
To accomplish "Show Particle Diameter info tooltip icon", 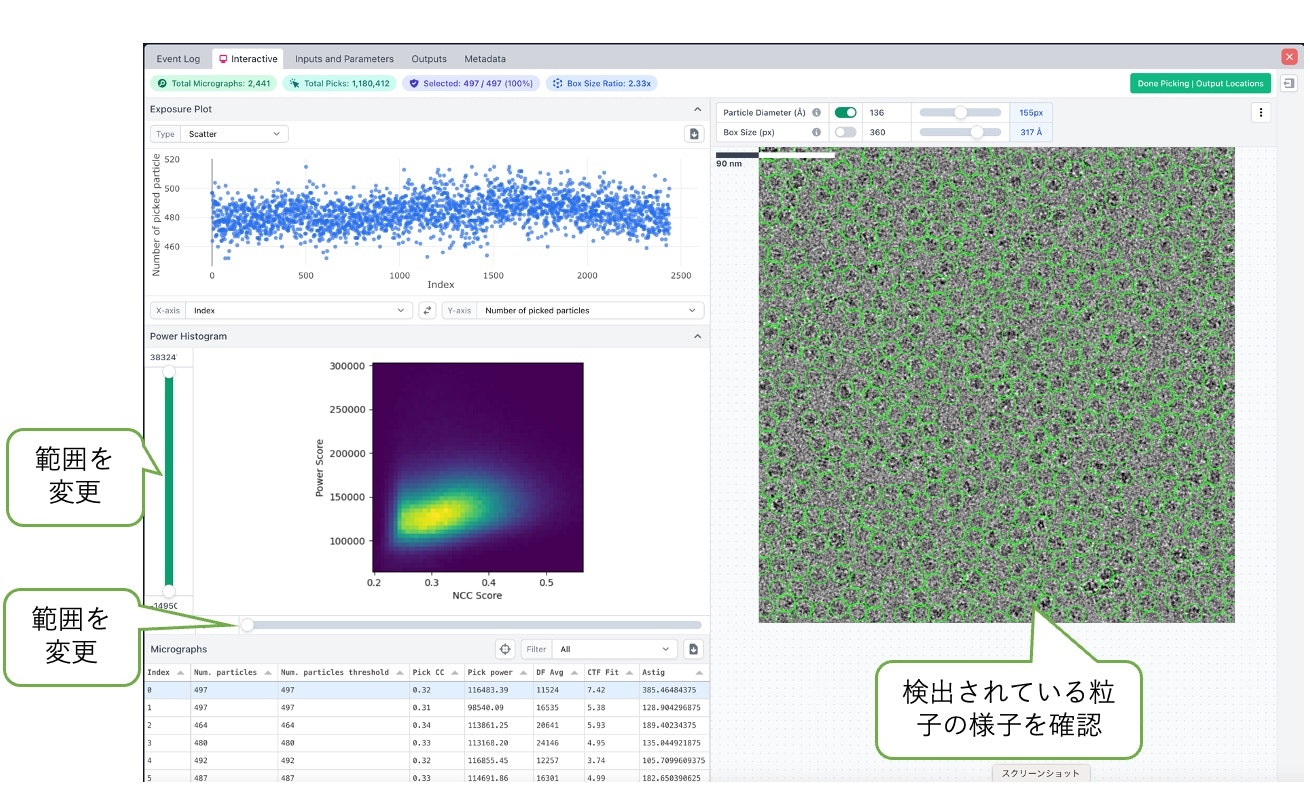I will pos(816,113).
